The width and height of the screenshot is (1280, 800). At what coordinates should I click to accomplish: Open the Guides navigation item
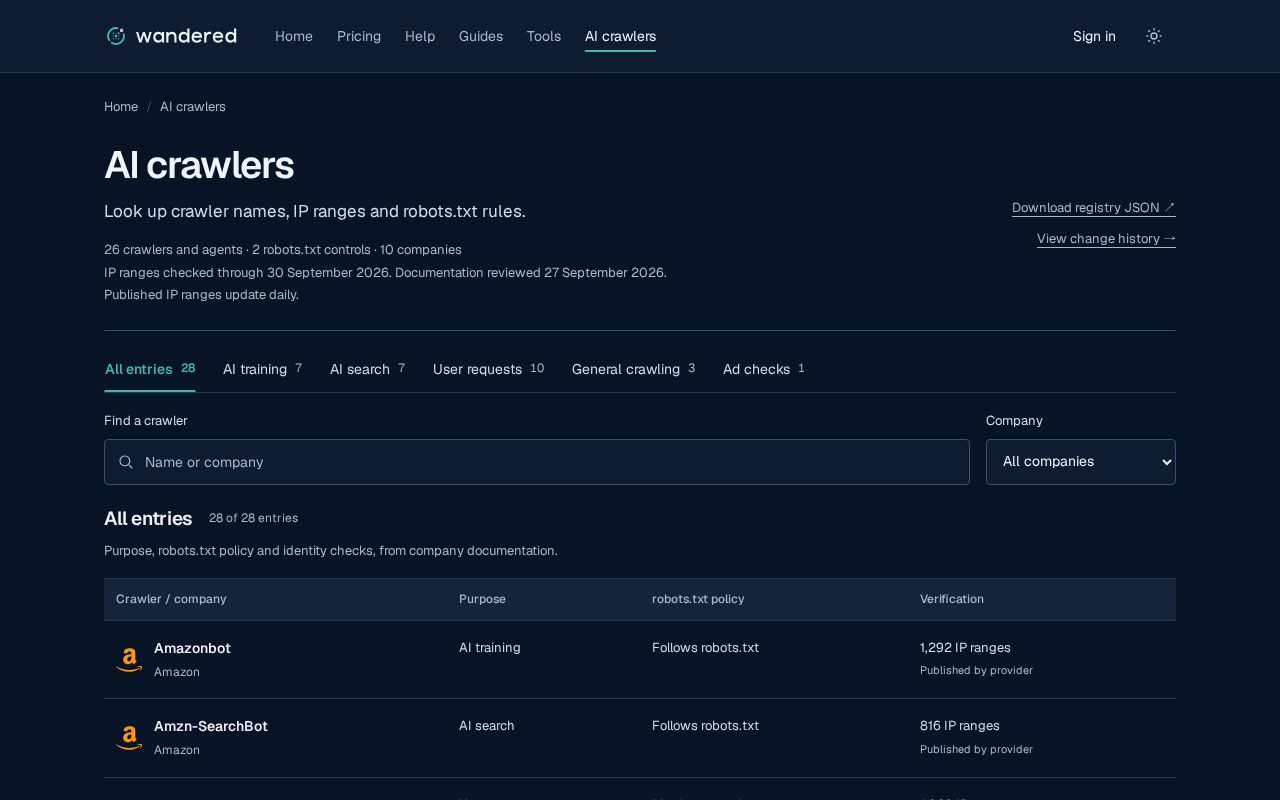[481, 36]
